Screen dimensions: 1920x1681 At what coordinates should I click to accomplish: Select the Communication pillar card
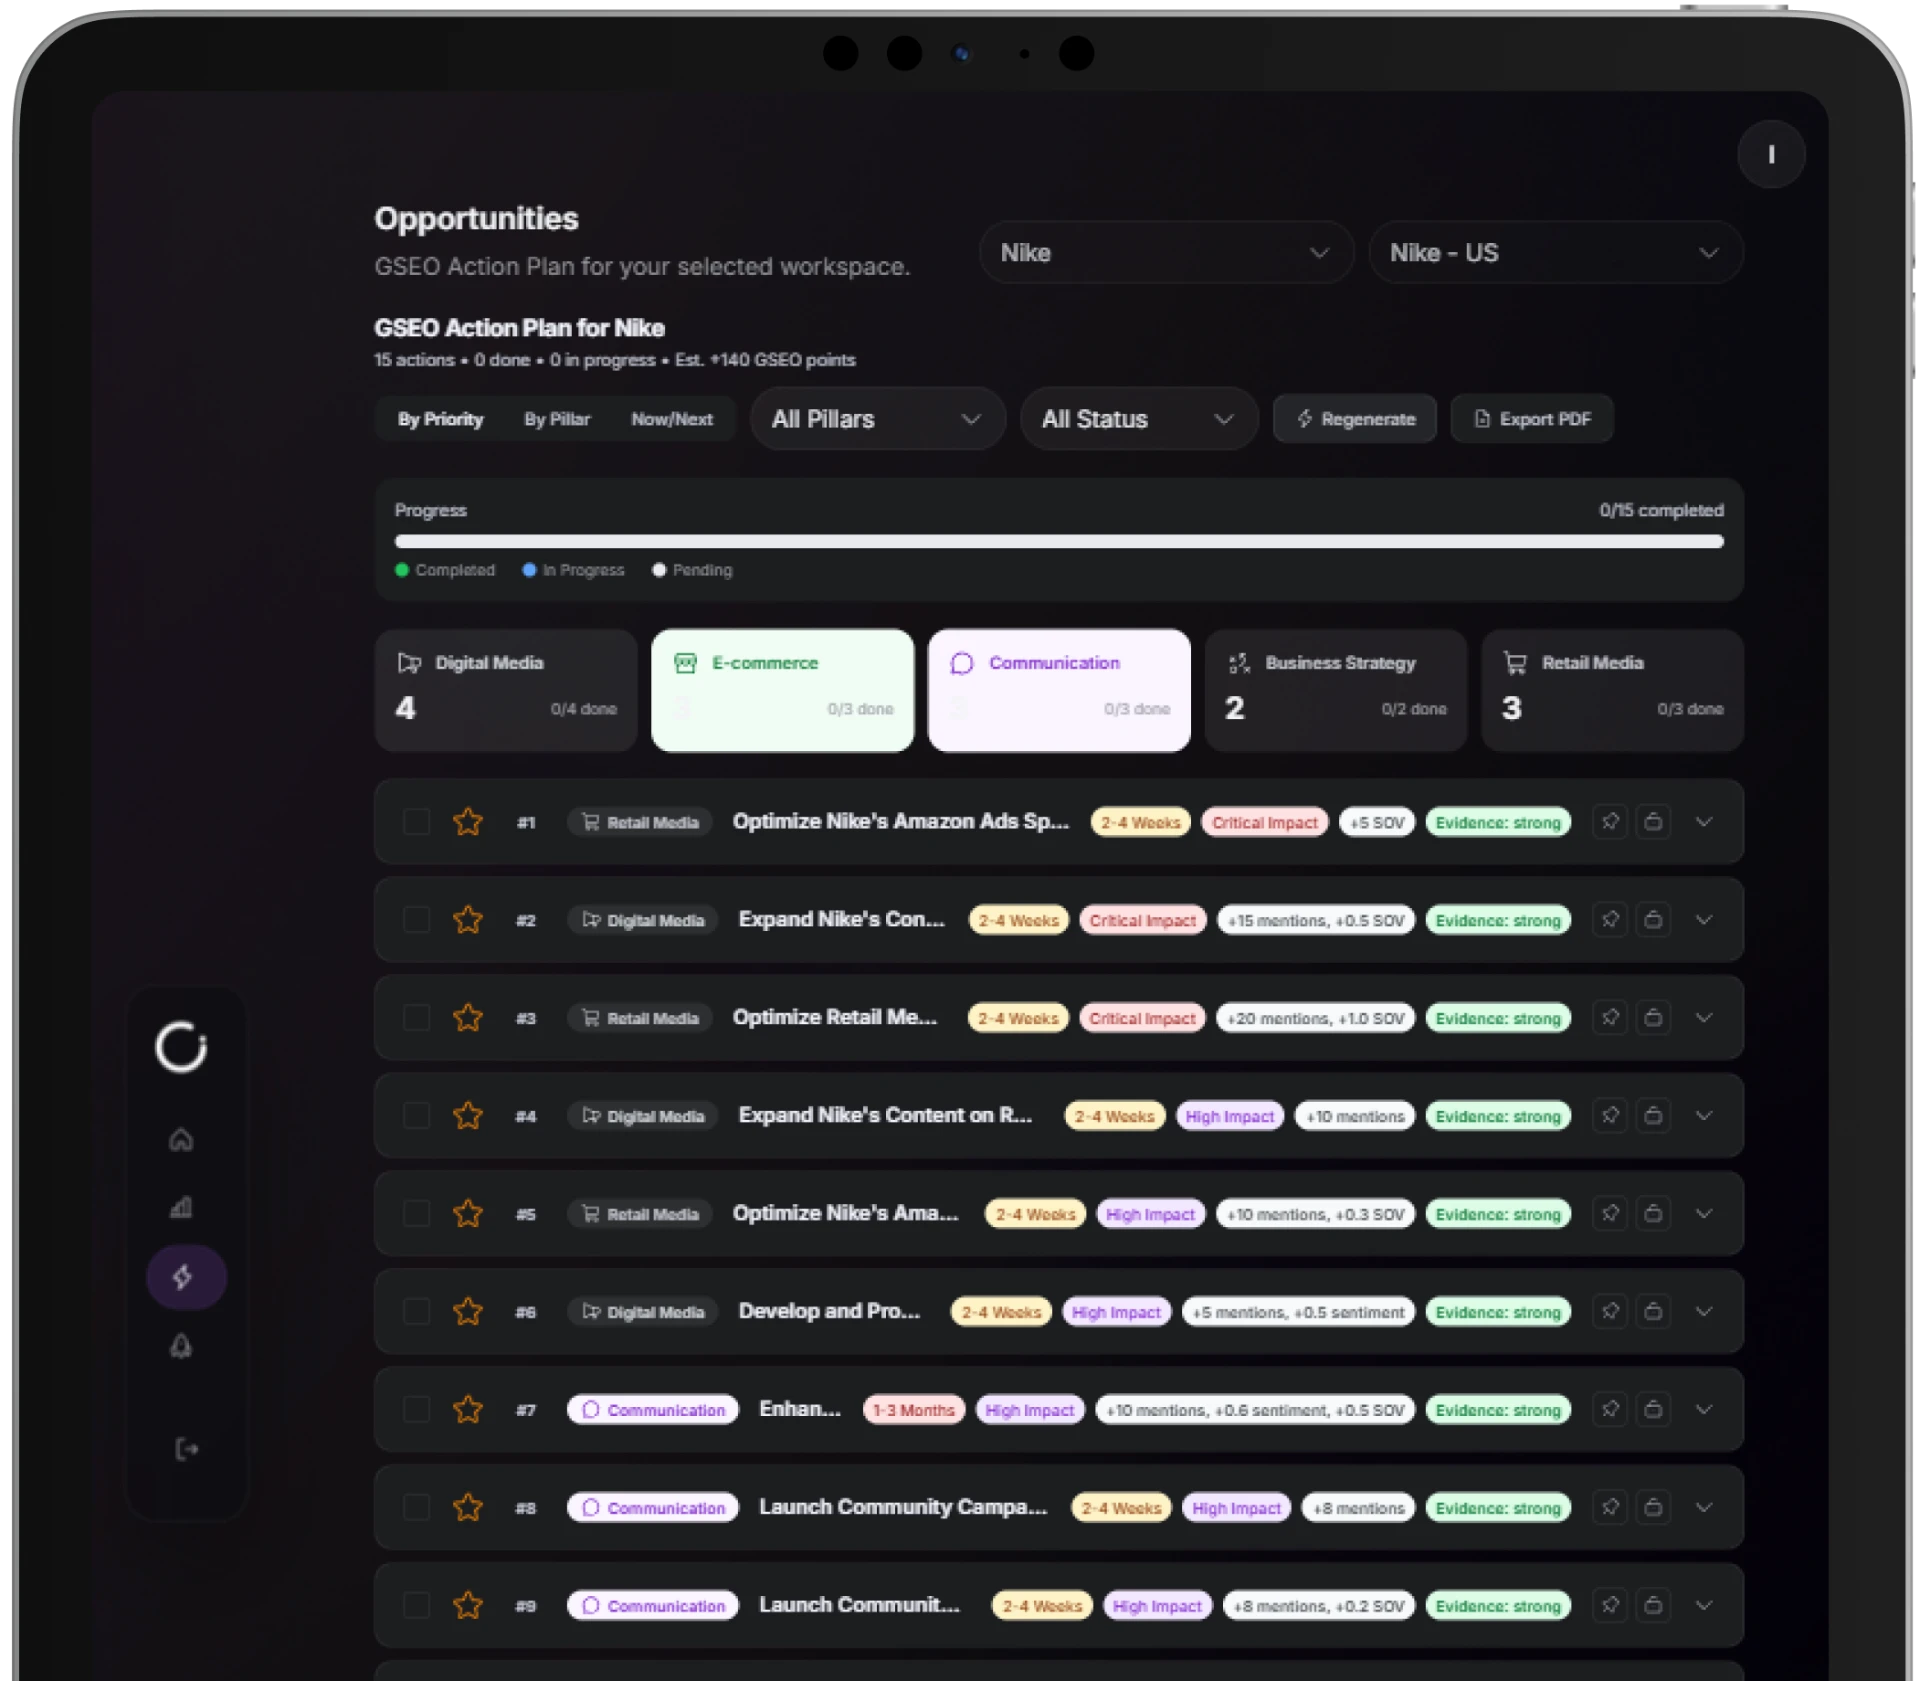(x=1059, y=690)
